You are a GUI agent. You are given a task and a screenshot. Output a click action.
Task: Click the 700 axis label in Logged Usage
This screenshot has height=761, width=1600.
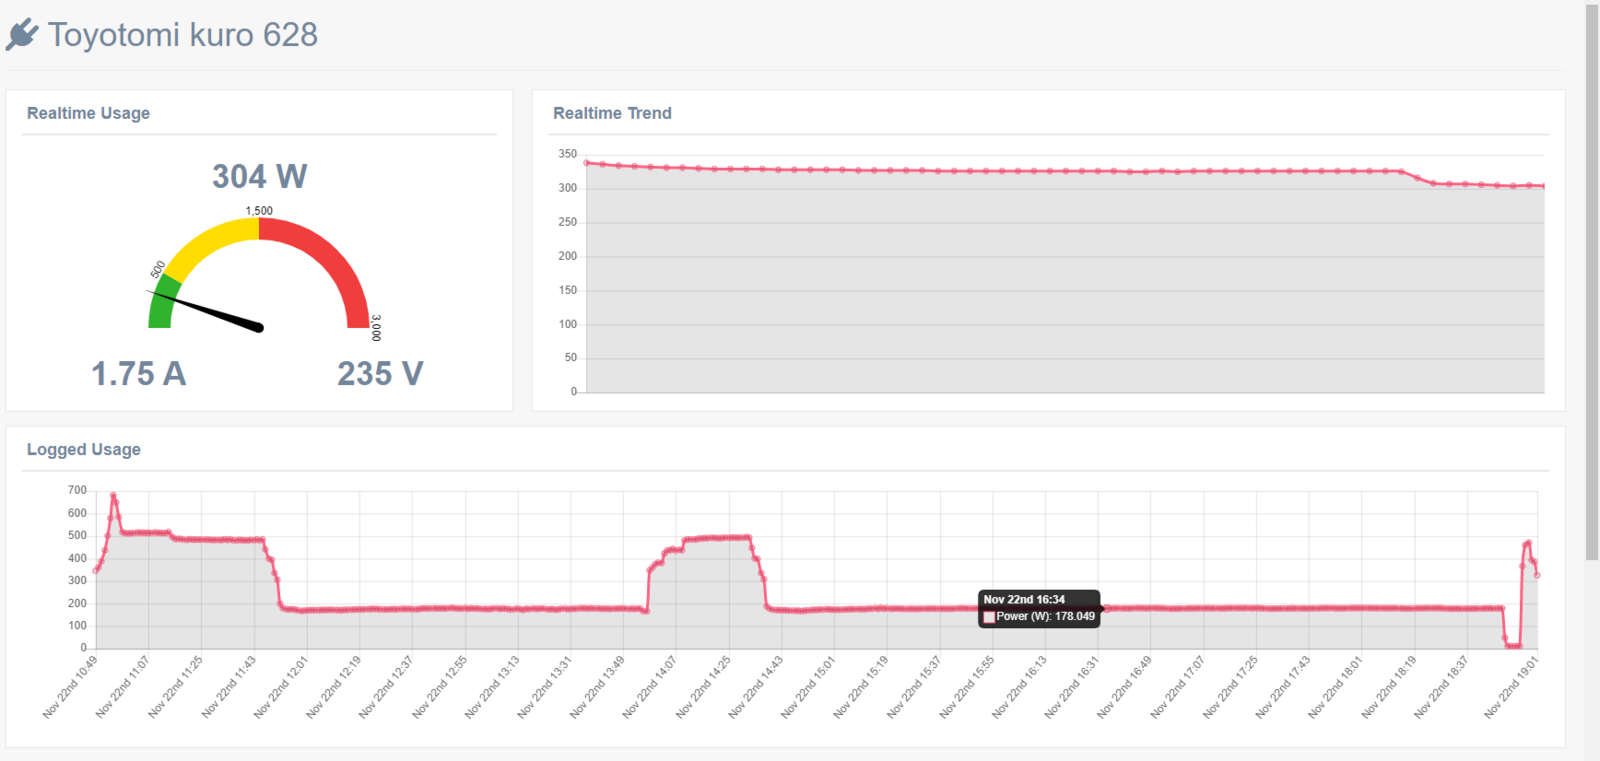coord(77,490)
